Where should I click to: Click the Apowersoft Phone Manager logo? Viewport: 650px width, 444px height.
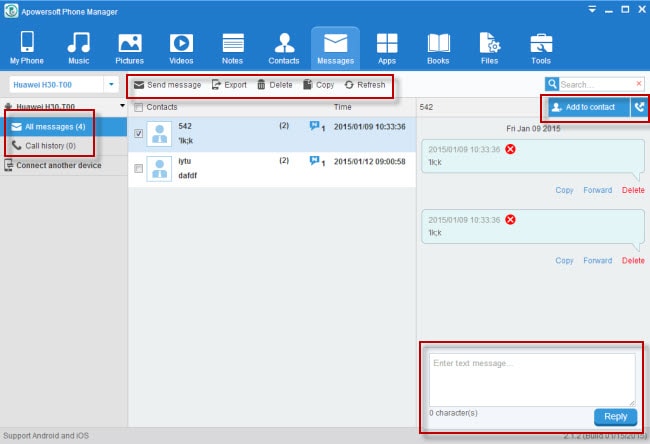(x=11, y=11)
